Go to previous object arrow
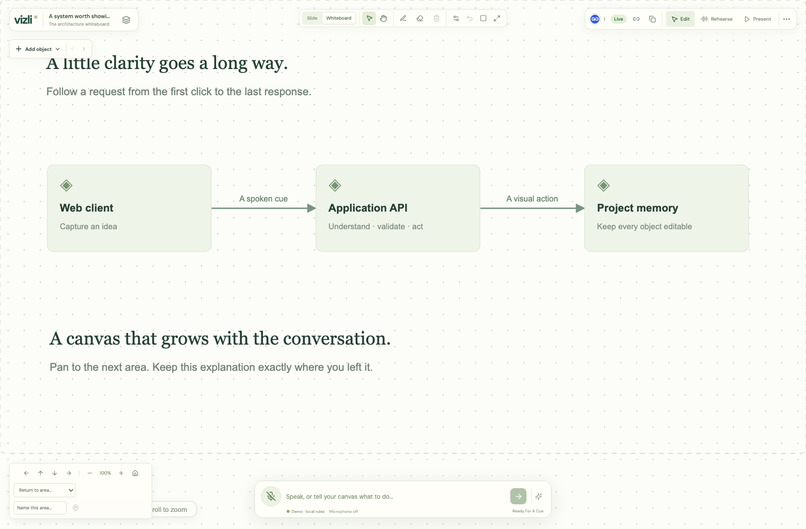 72,49
